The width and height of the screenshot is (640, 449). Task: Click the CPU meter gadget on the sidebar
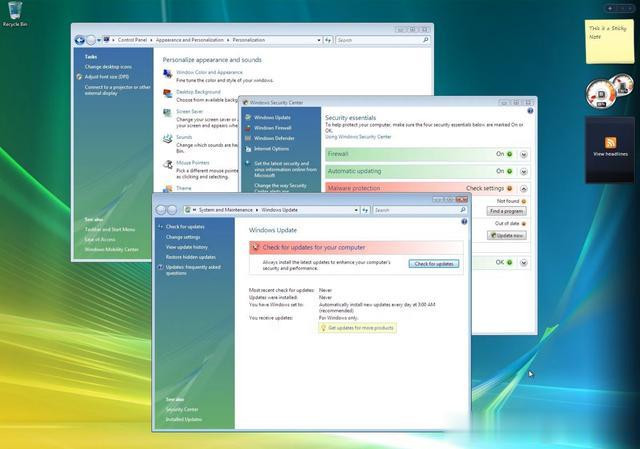609,91
